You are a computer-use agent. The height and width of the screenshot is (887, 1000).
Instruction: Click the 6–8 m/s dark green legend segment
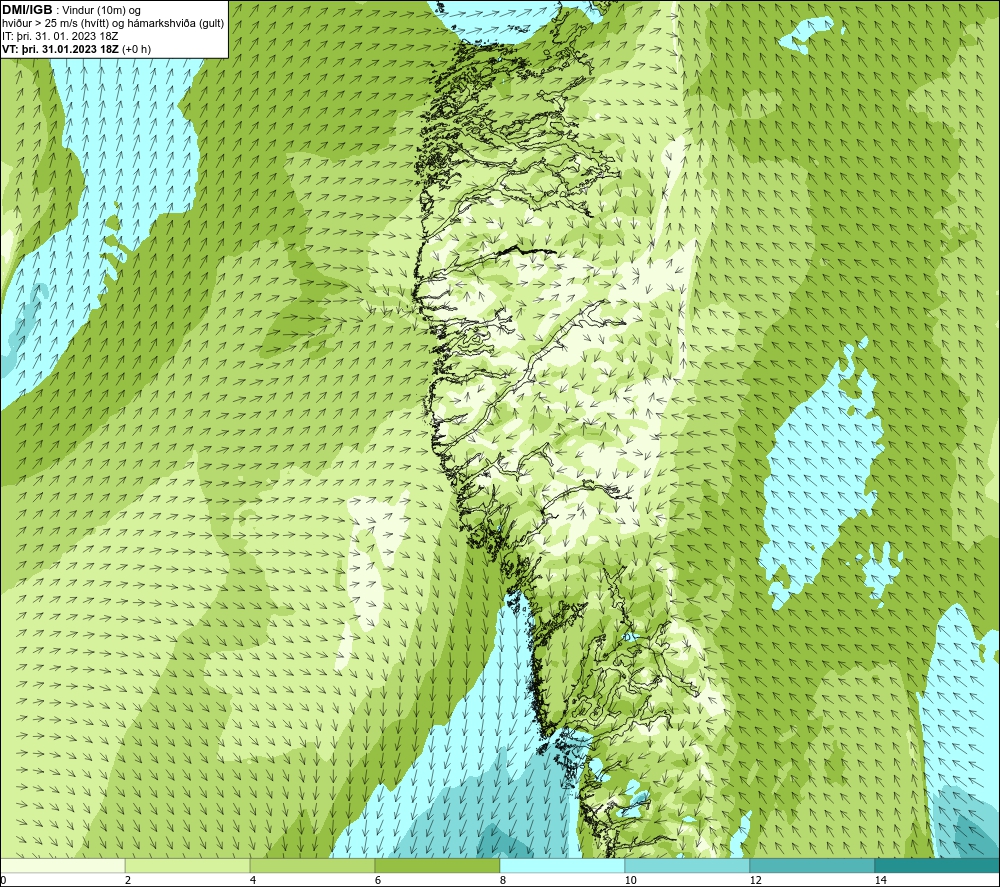point(437,865)
